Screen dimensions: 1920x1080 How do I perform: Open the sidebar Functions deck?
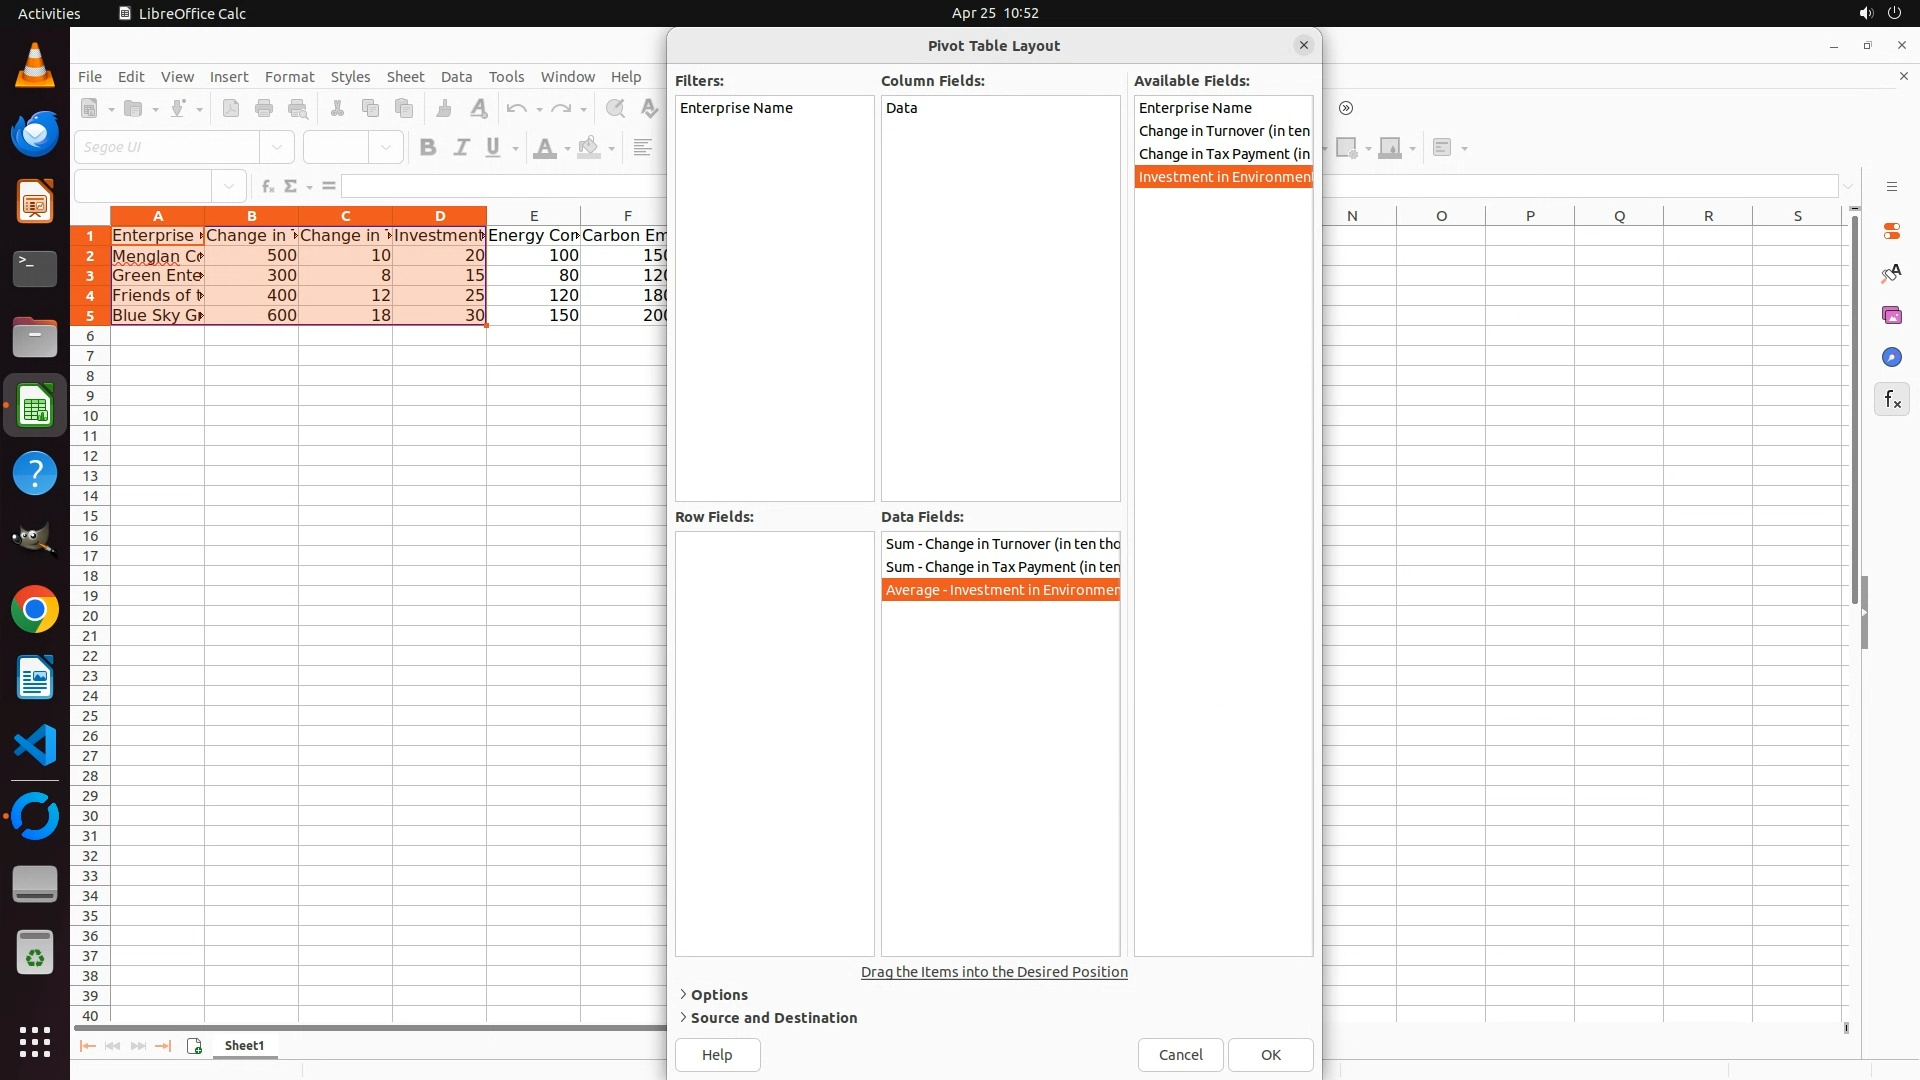(1891, 400)
